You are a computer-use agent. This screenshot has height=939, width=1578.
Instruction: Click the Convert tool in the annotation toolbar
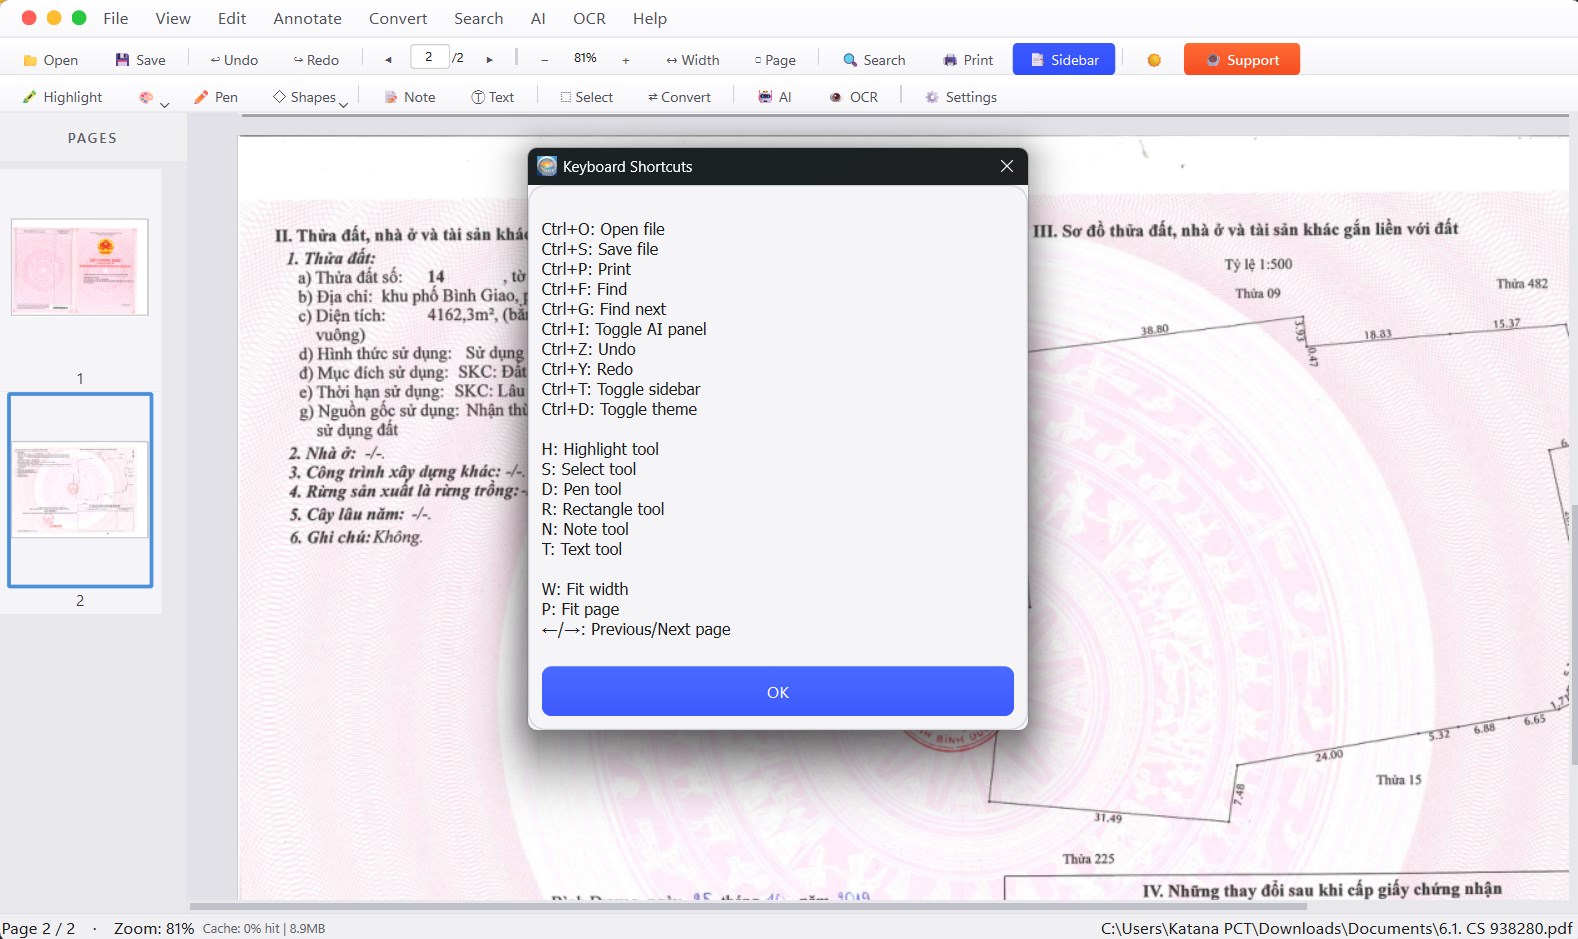(x=679, y=97)
